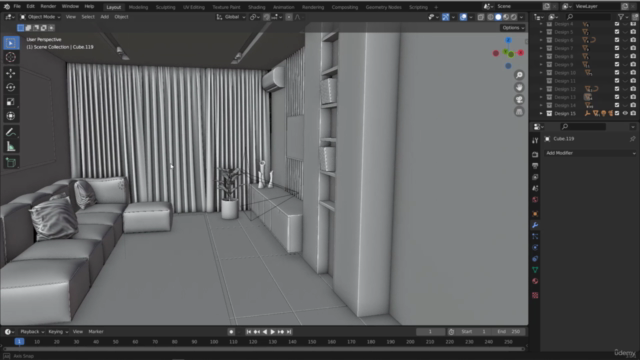Open the Physics properties tab
Screen dimensions: 640x360
click(x=535, y=248)
